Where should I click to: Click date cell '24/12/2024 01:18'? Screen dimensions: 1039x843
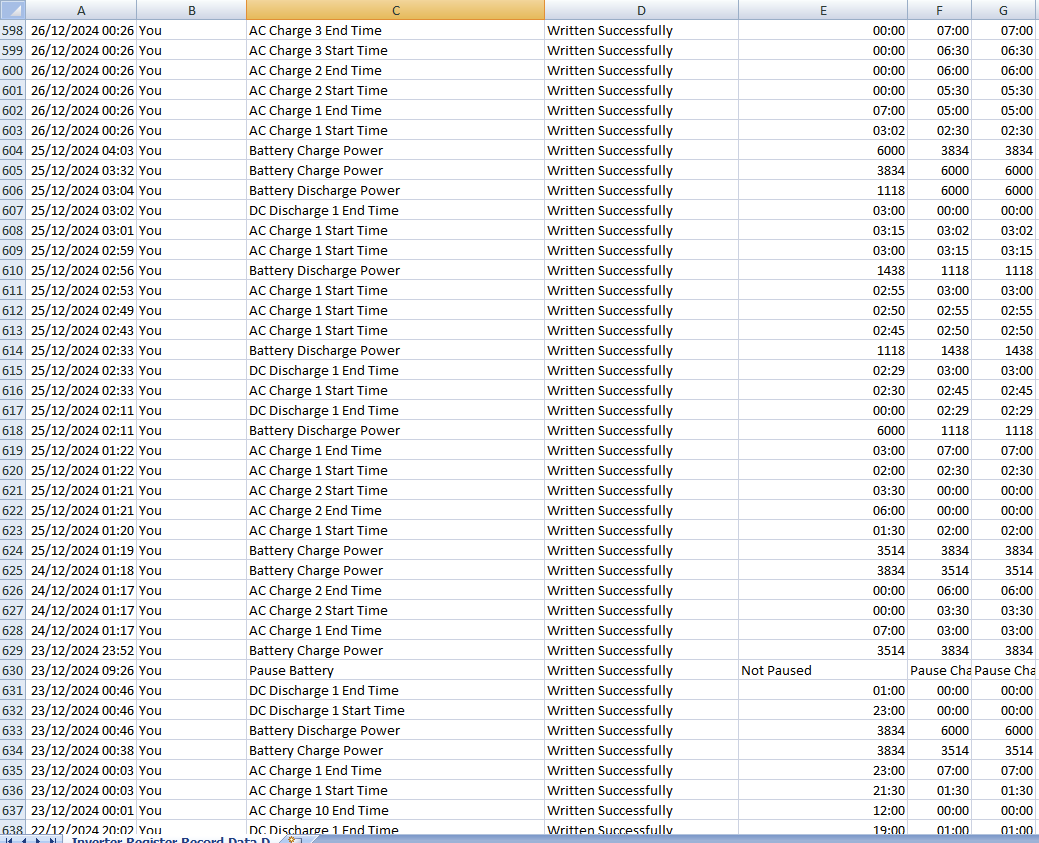click(x=82, y=571)
